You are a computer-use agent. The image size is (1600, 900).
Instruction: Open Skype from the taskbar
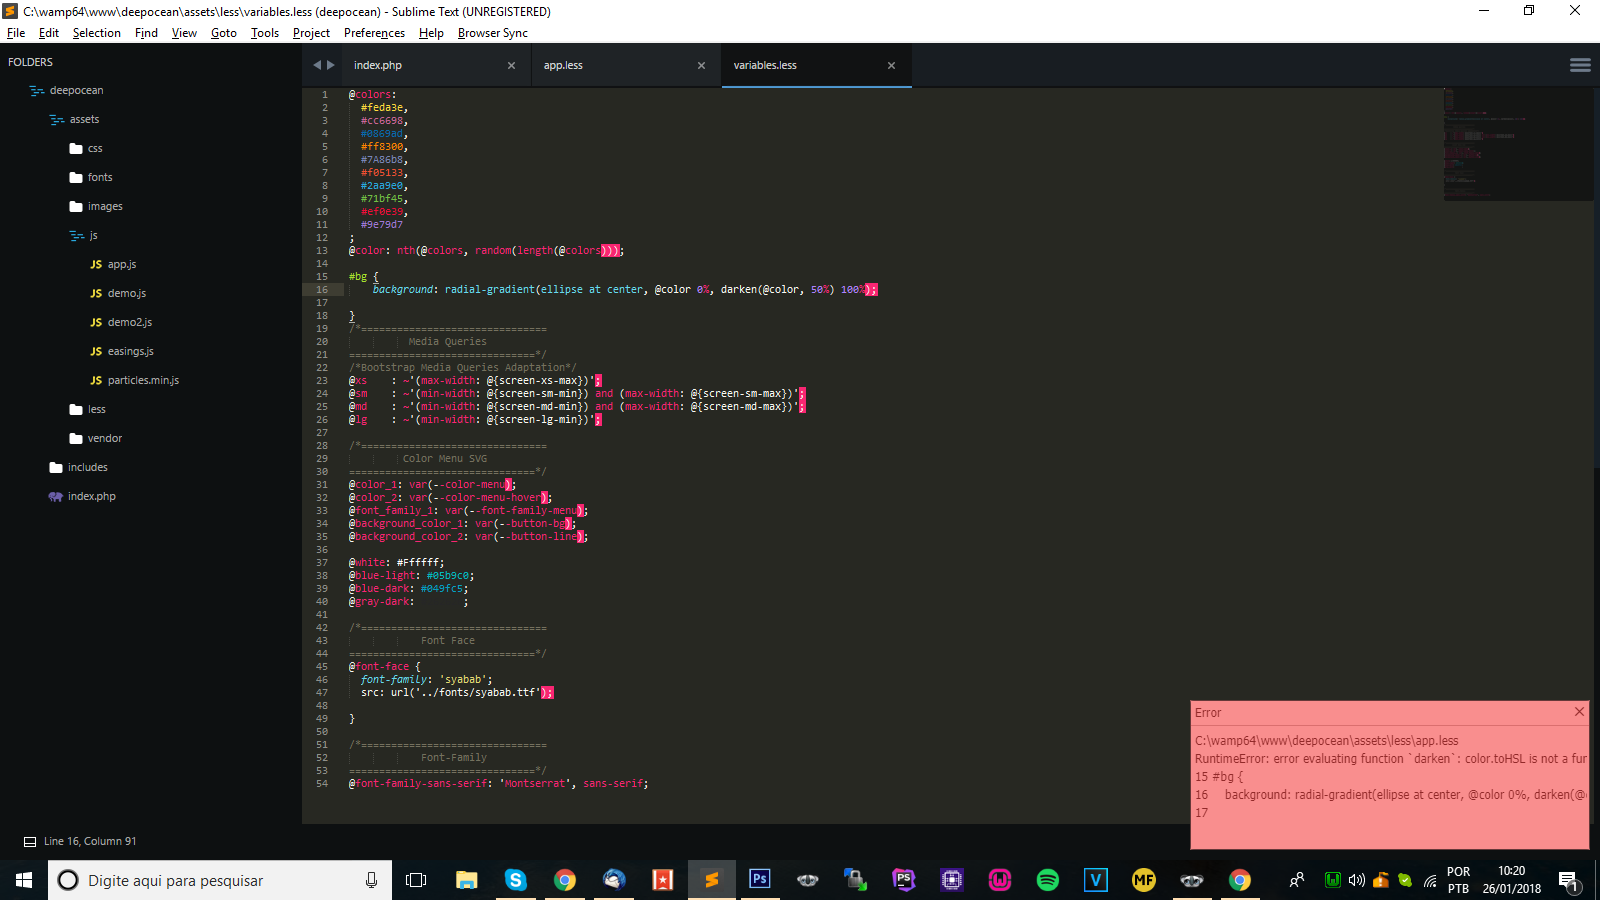tap(516, 880)
